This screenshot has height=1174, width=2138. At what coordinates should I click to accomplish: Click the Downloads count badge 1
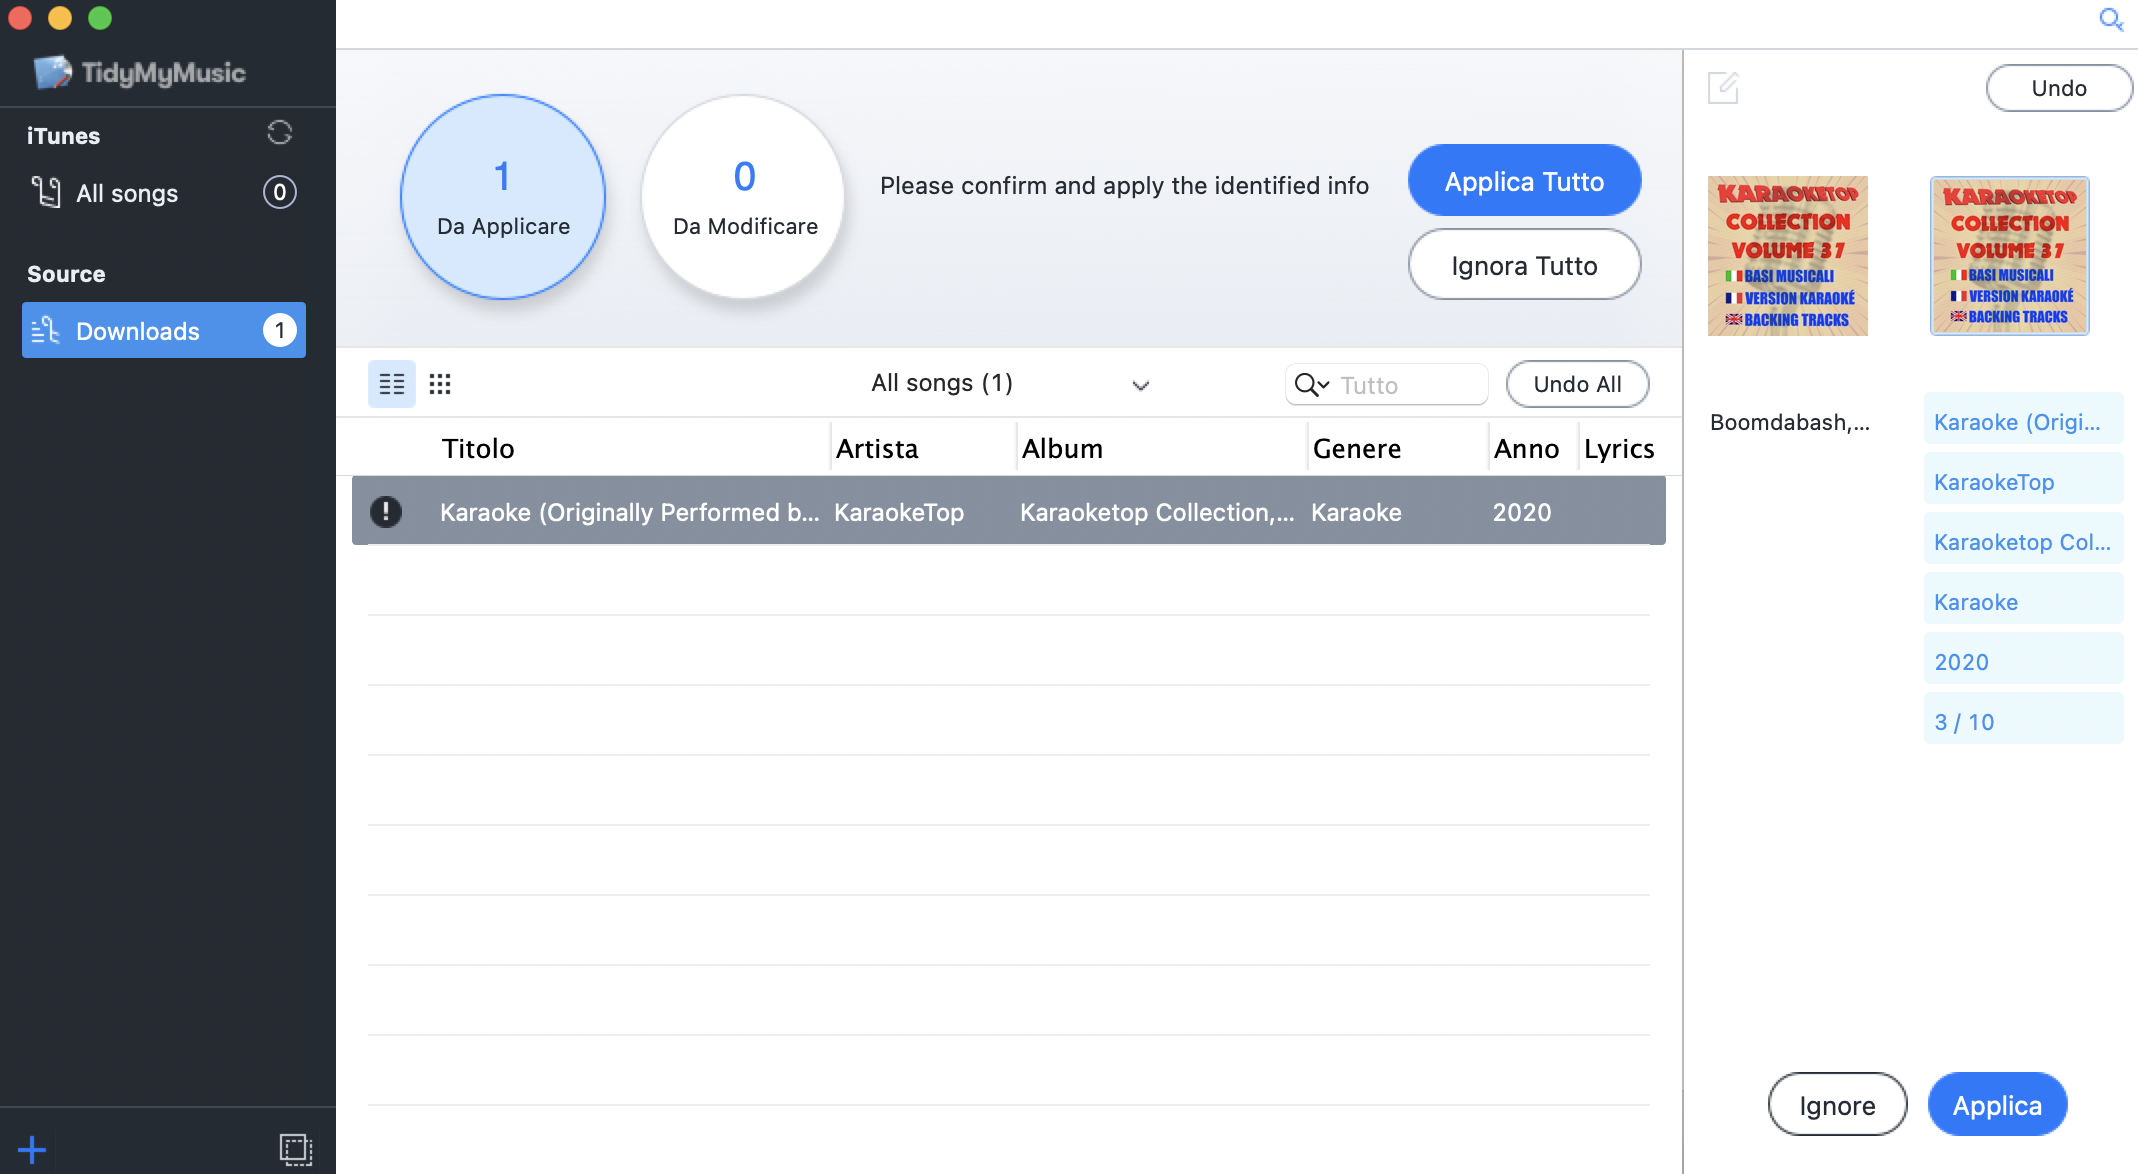coord(280,330)
